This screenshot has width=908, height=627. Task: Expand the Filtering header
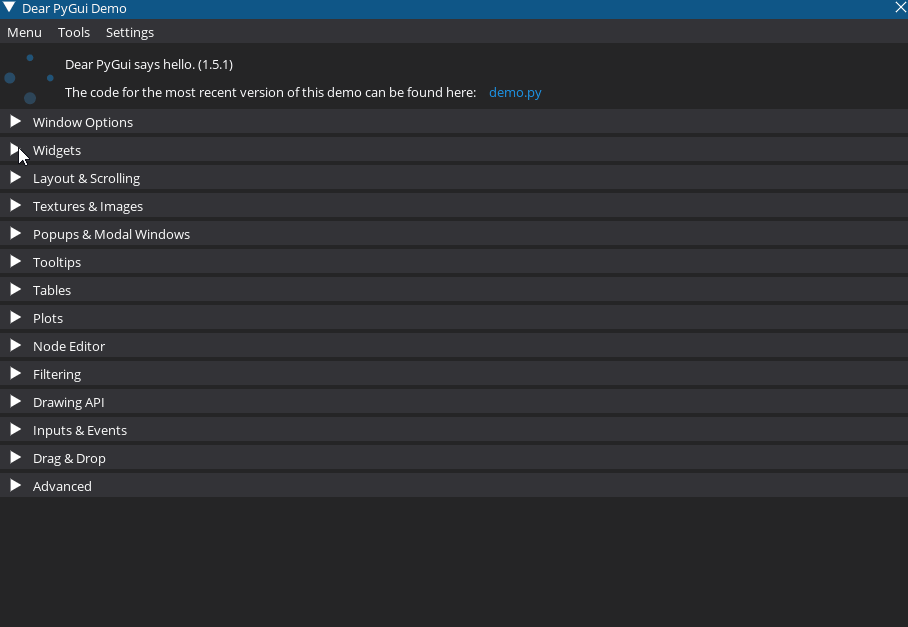point(57,373)
